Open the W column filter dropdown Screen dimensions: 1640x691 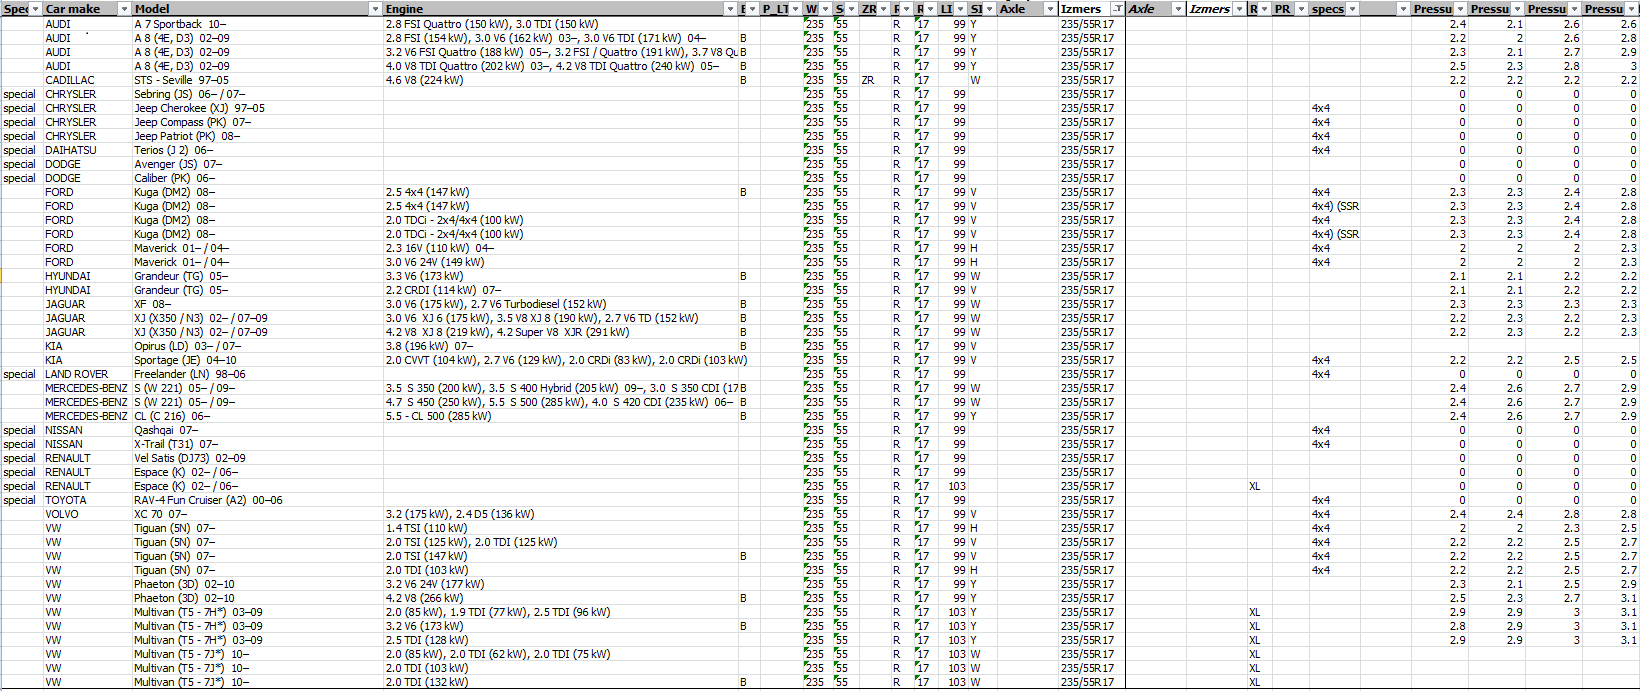(825, 9)
